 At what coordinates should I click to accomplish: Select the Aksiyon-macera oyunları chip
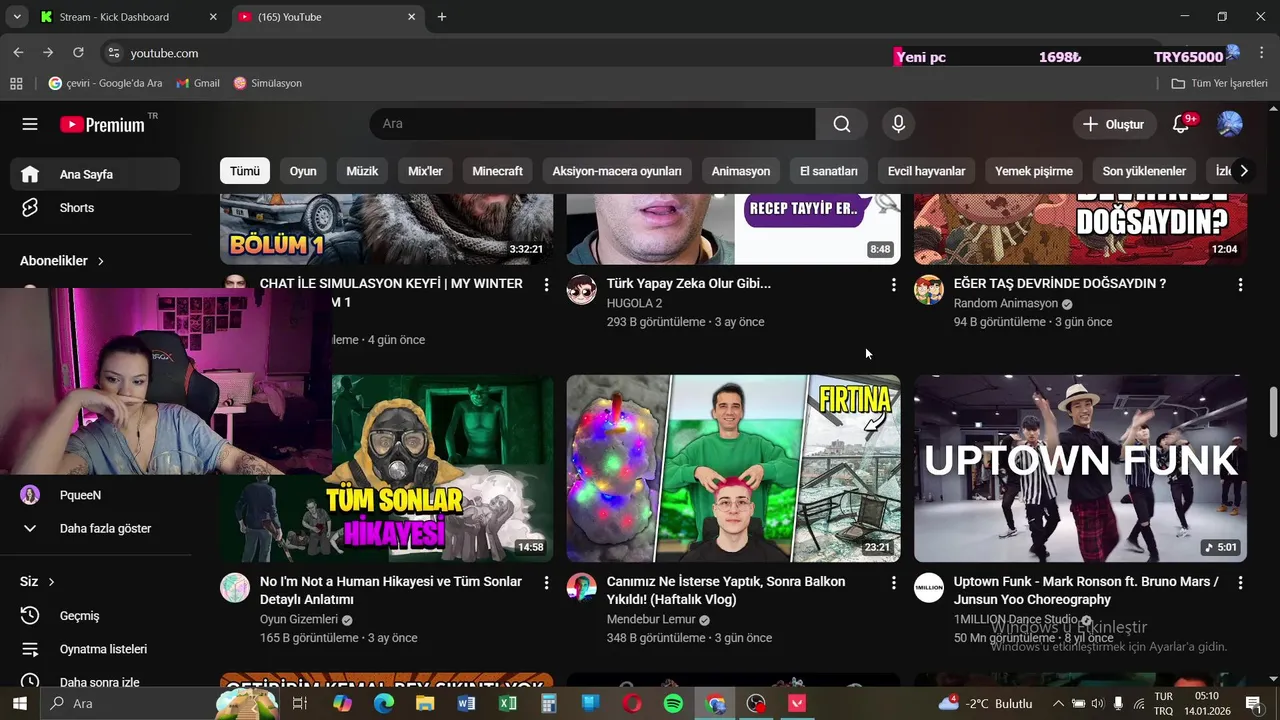(x=617, y=171)
